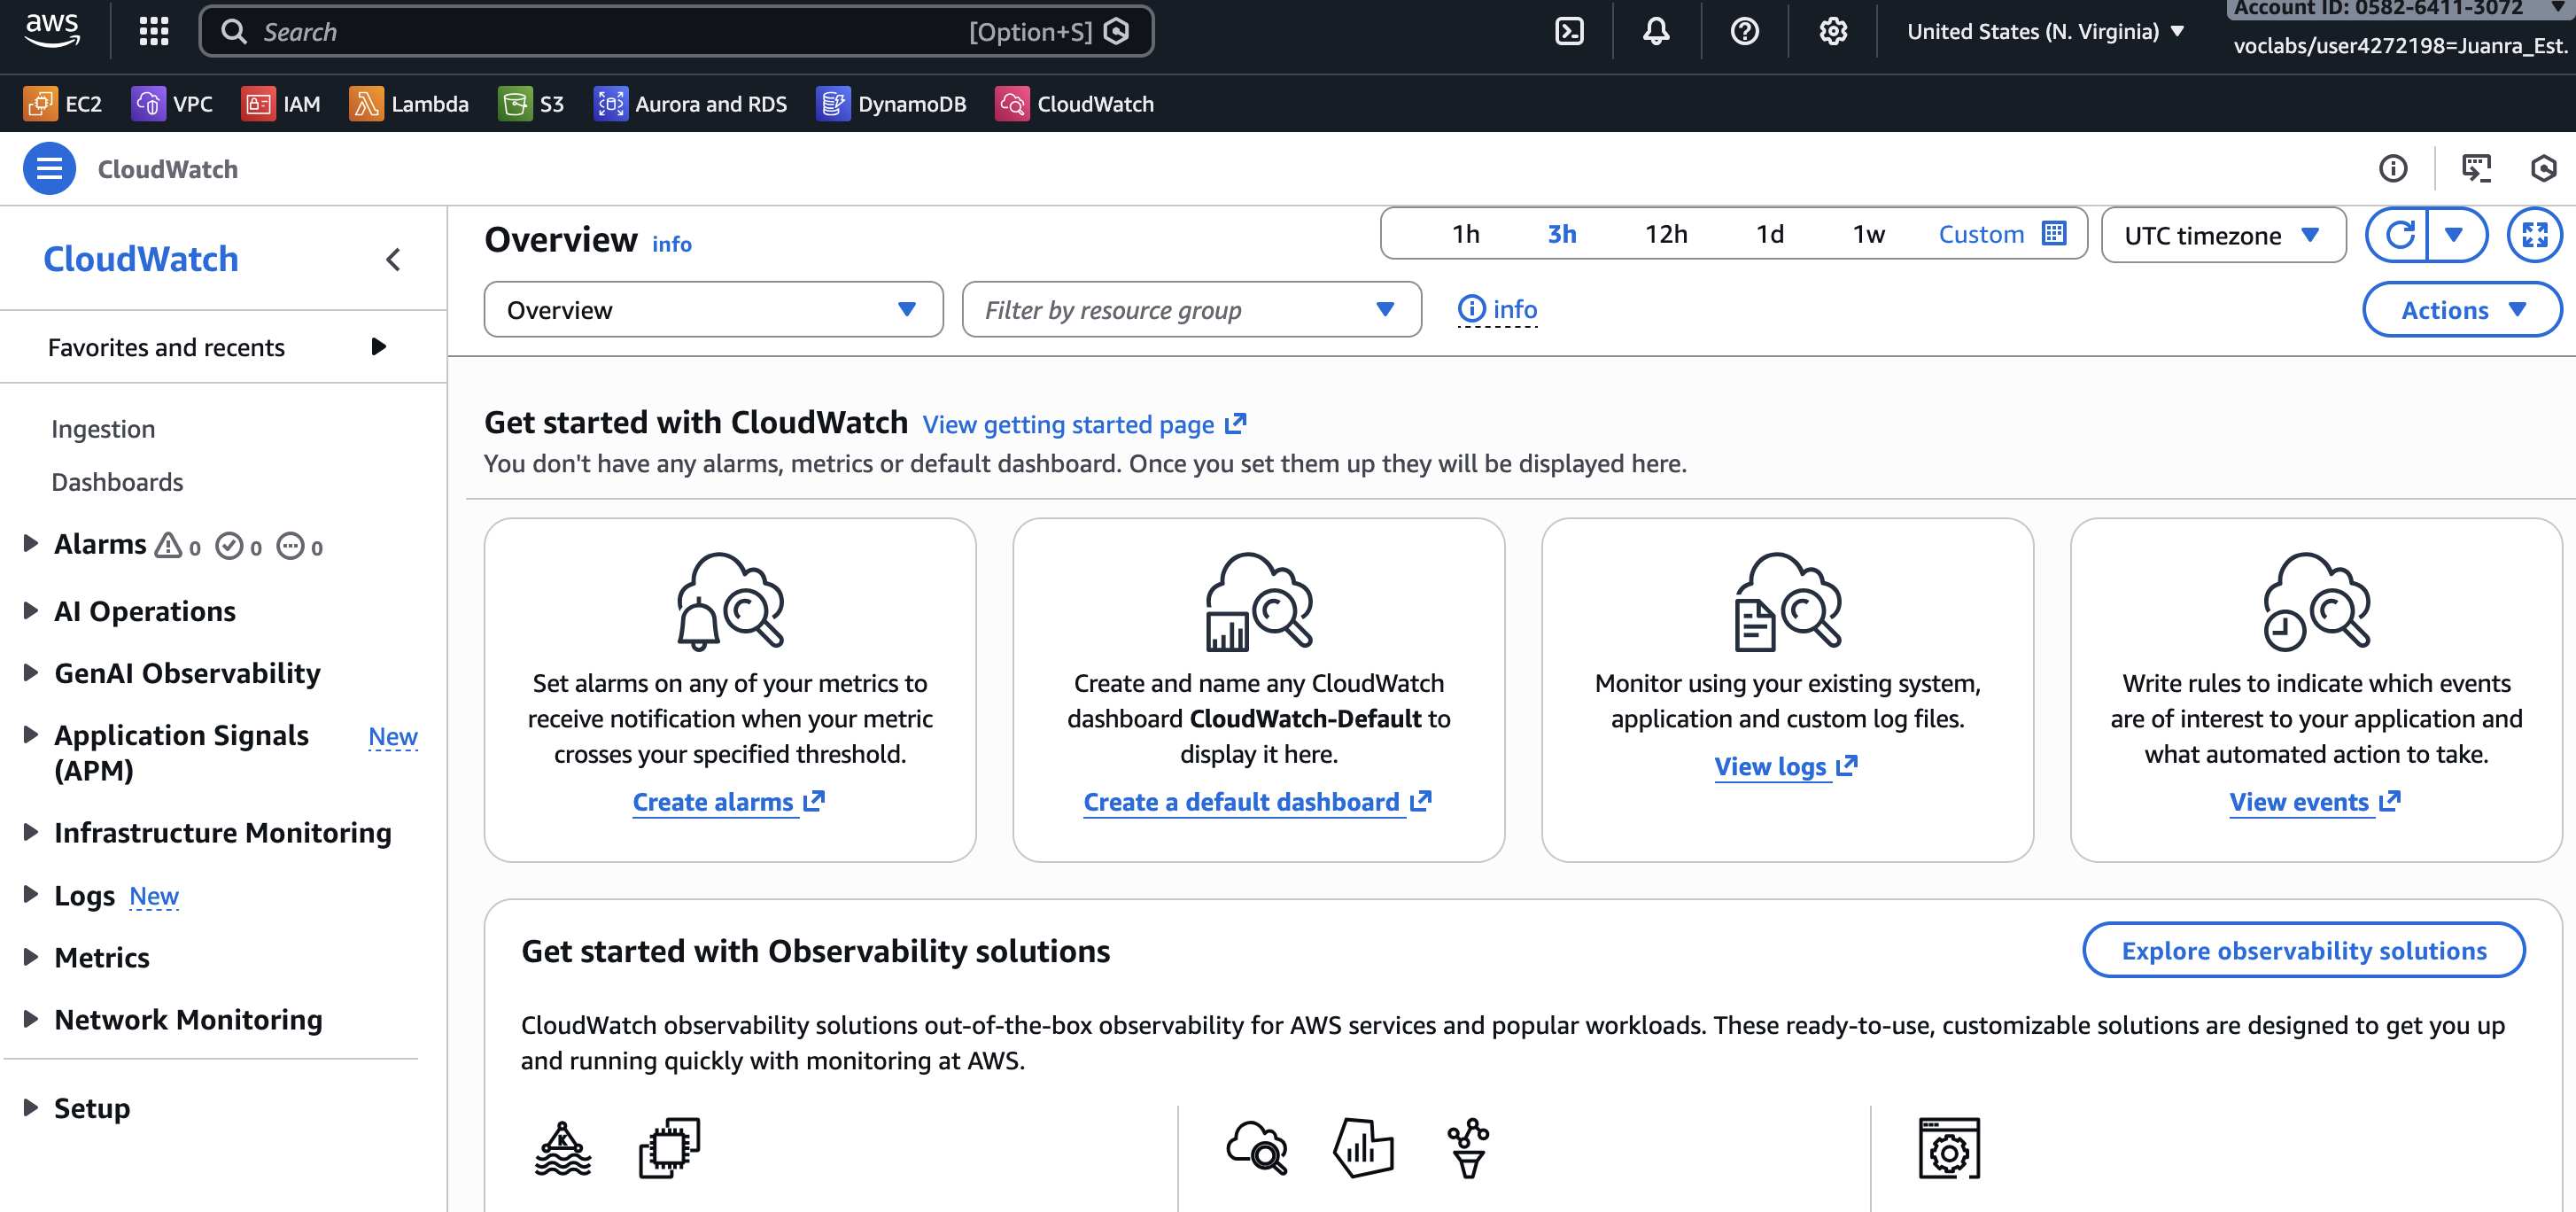Click in the AWS Search field
The image size is (2576, 1212).
click(600, 31)
